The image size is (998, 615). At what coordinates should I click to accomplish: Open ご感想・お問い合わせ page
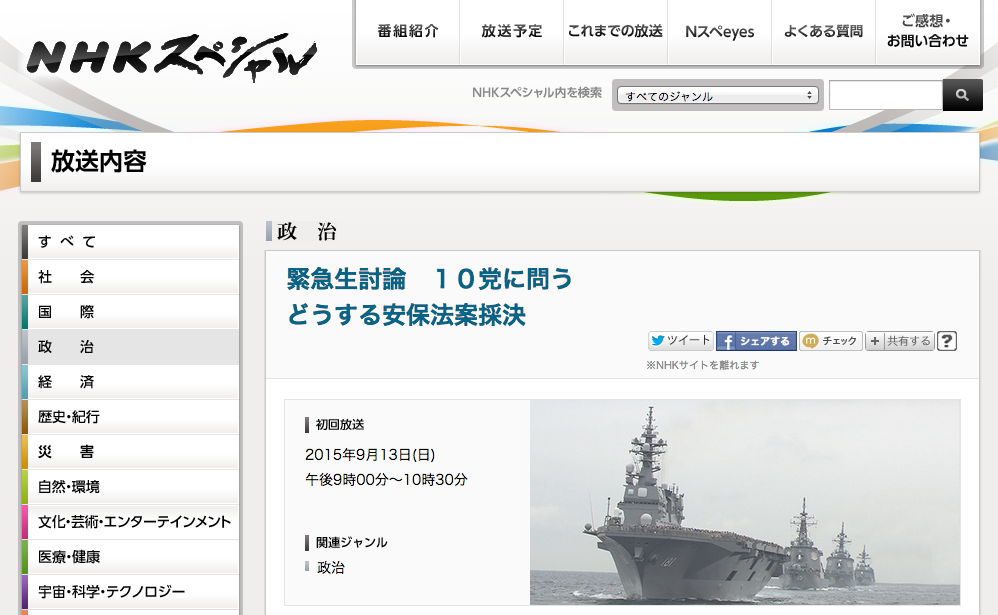coord(925,31)
